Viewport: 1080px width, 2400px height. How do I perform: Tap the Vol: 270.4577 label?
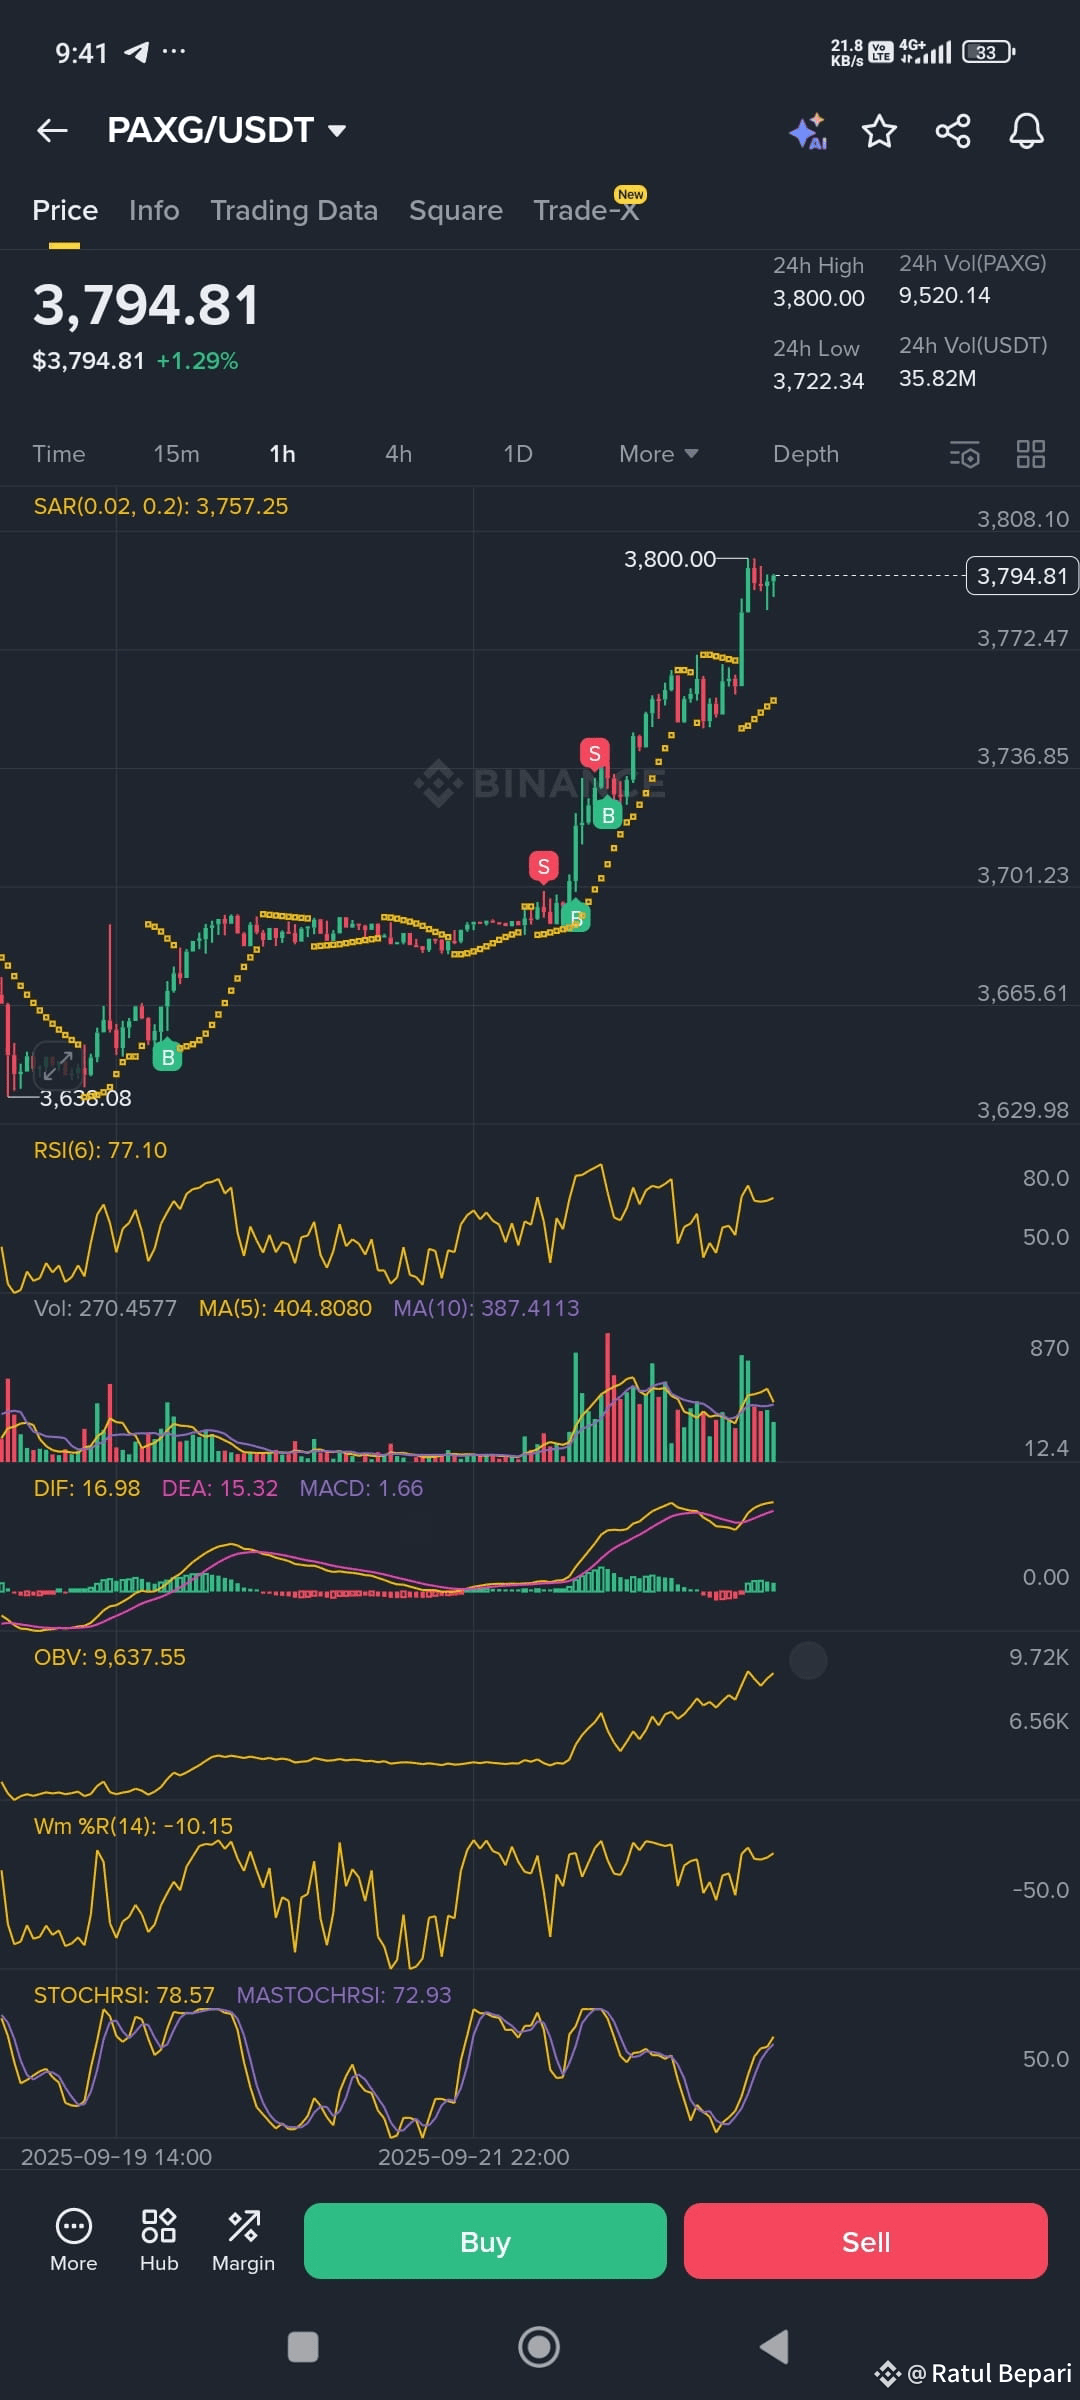(x=105, y=1308)
